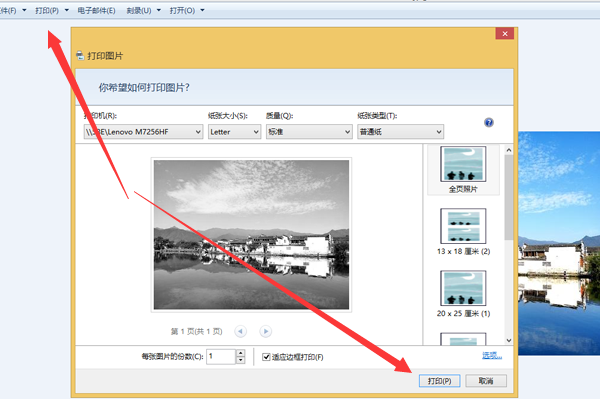Open the 电子邮件(E) menu item
The image size is (600, 399).
[x=96, y=11]
